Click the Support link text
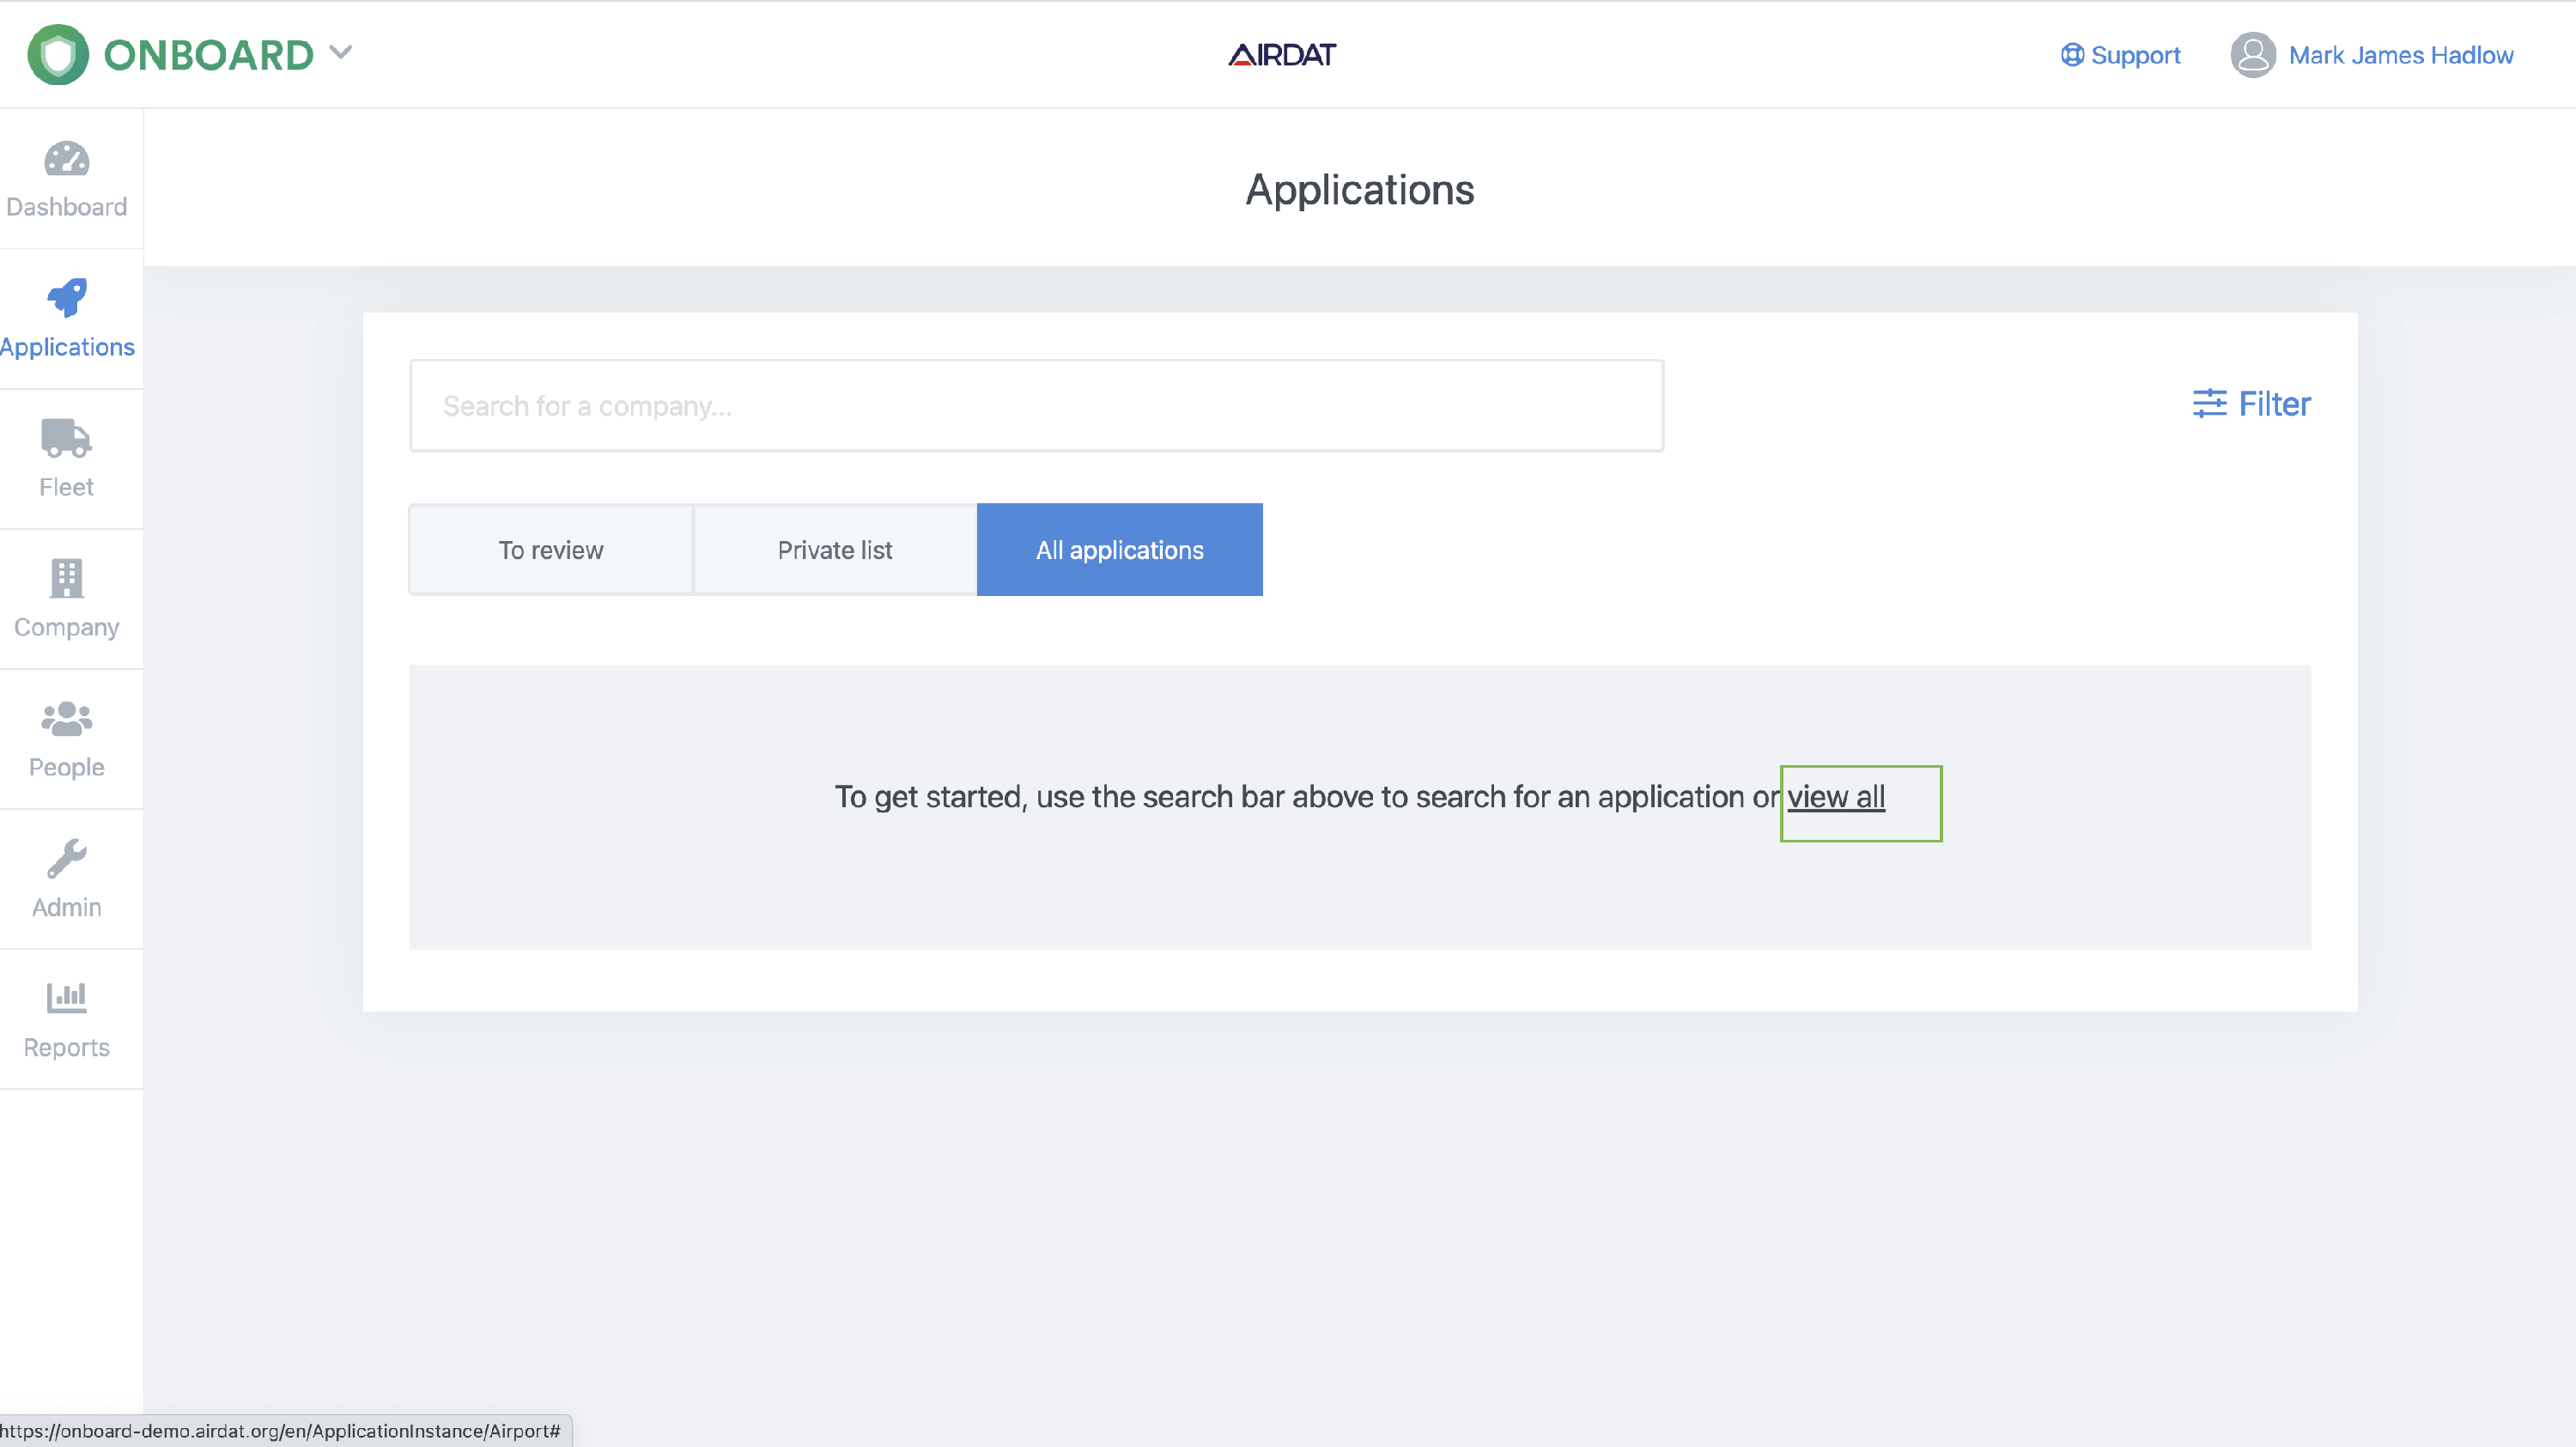 click(2135, 55)
